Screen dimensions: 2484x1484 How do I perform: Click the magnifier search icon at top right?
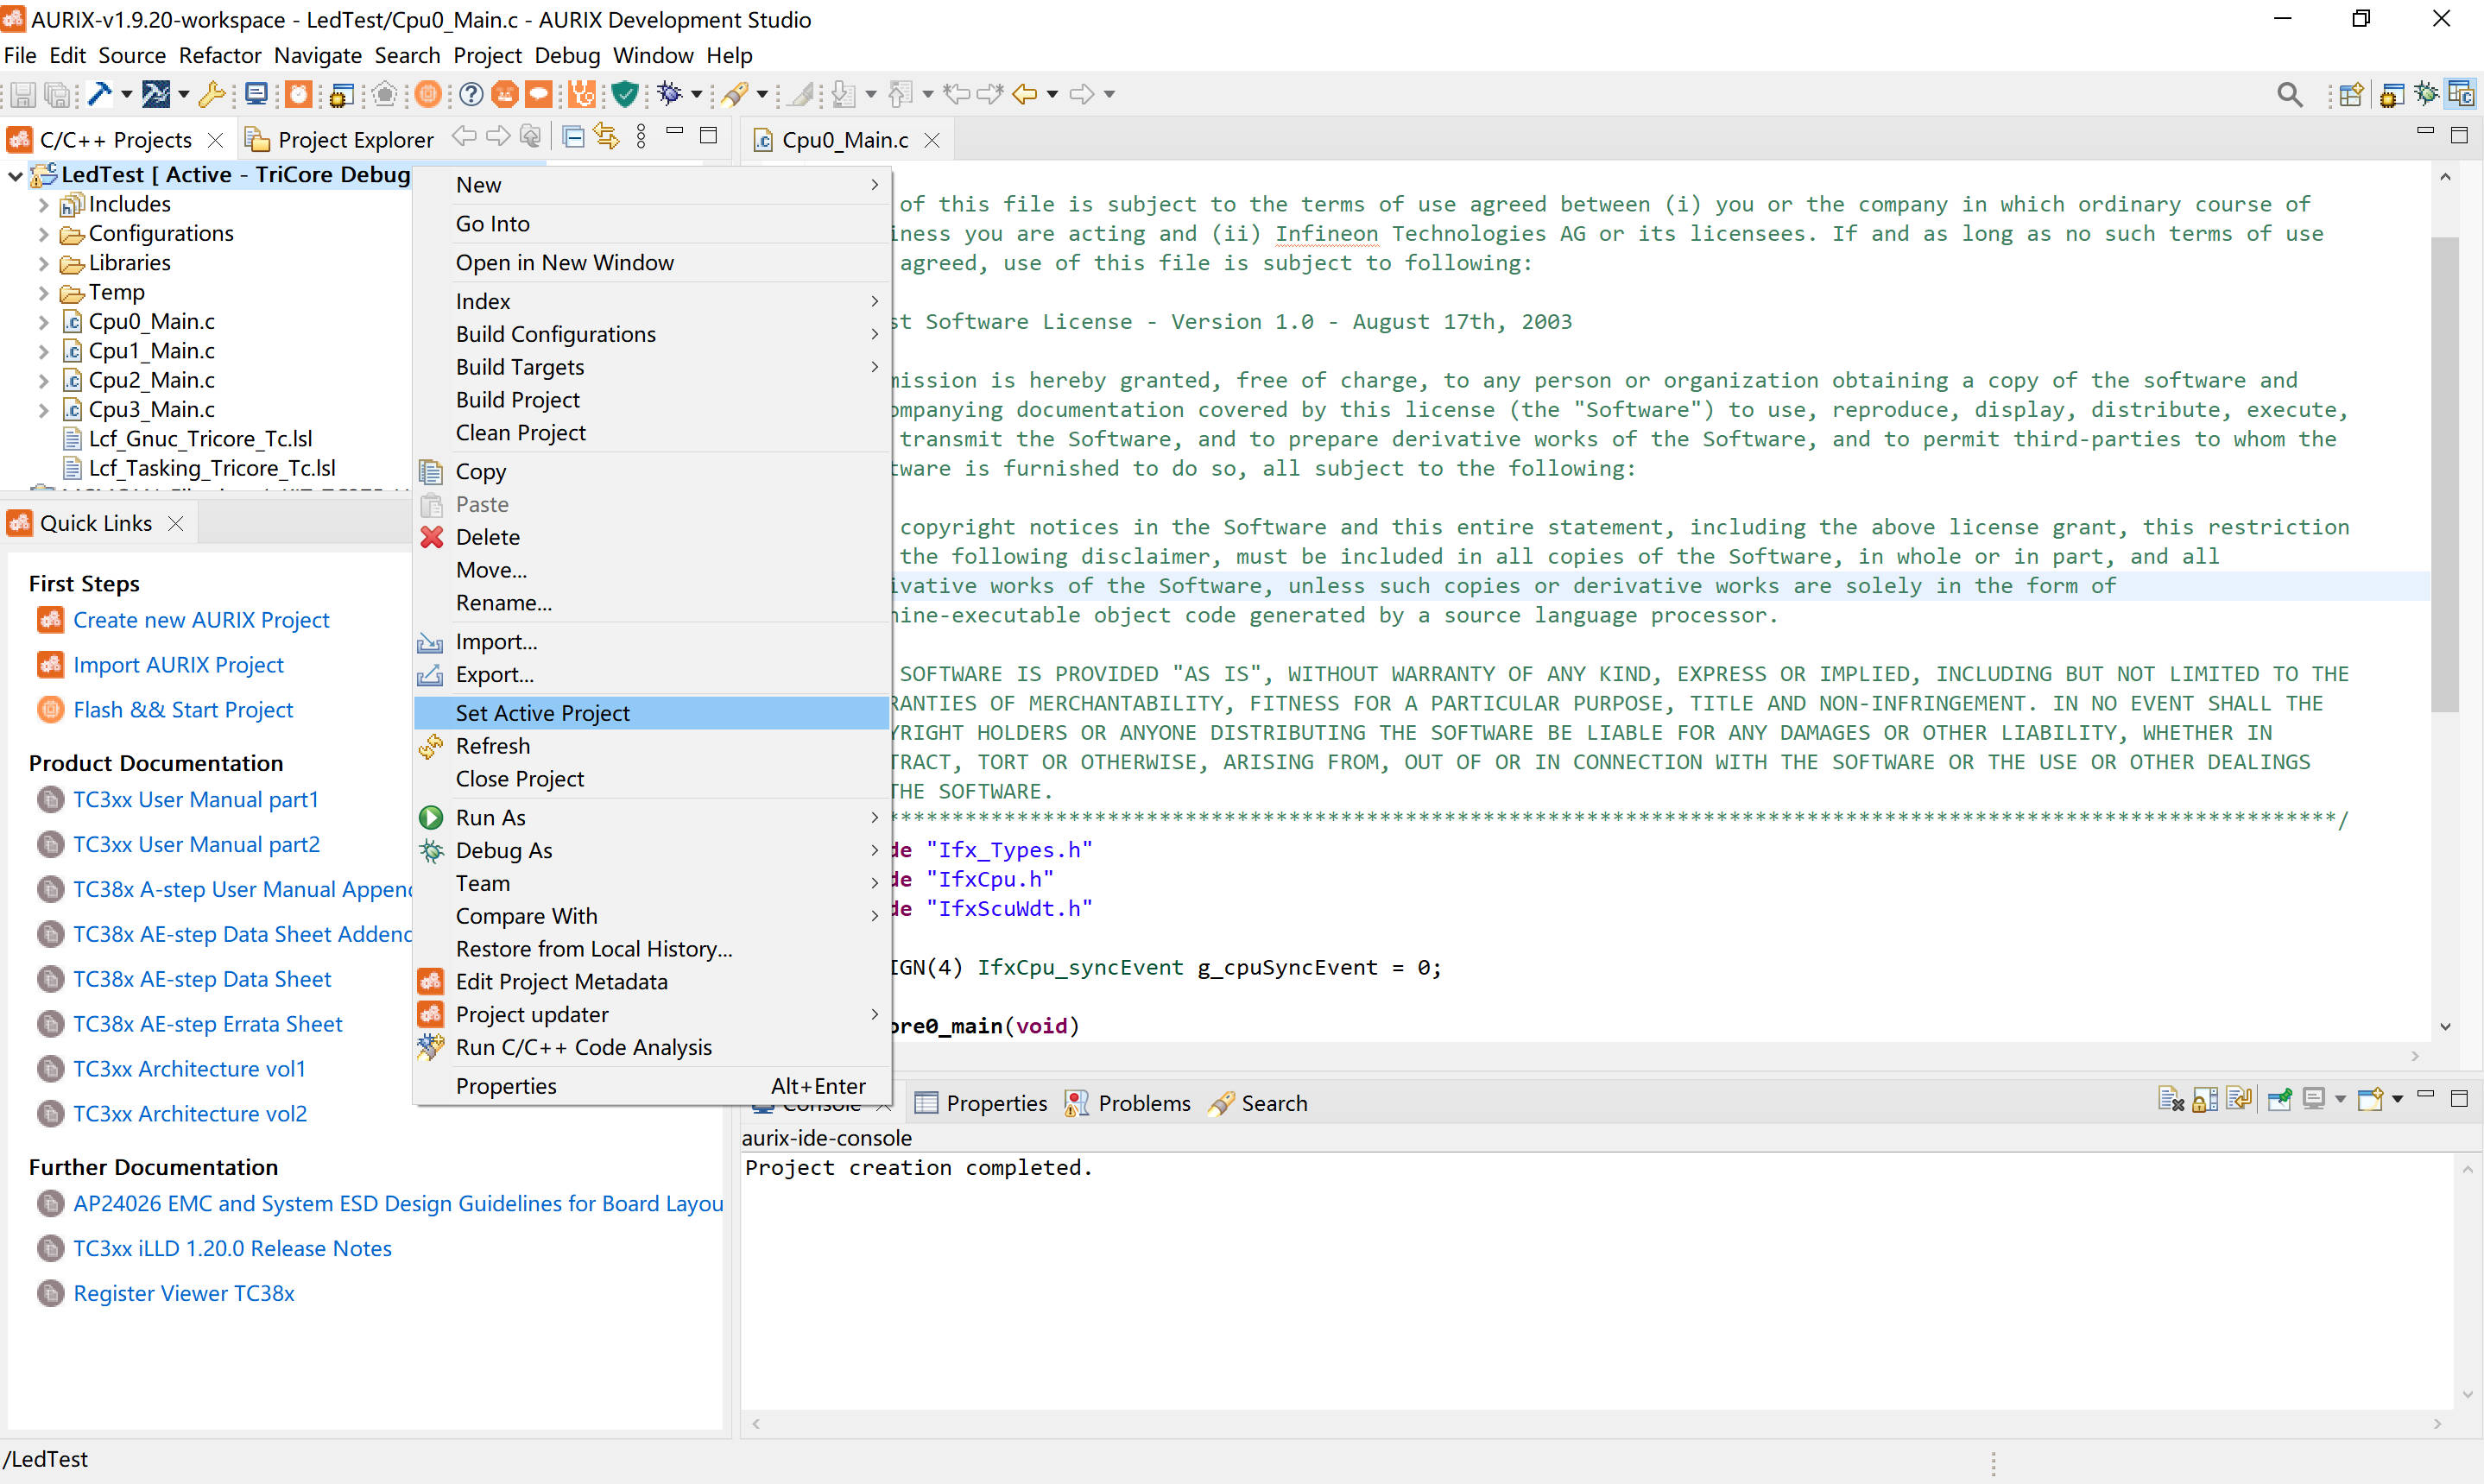[2289, 94]
